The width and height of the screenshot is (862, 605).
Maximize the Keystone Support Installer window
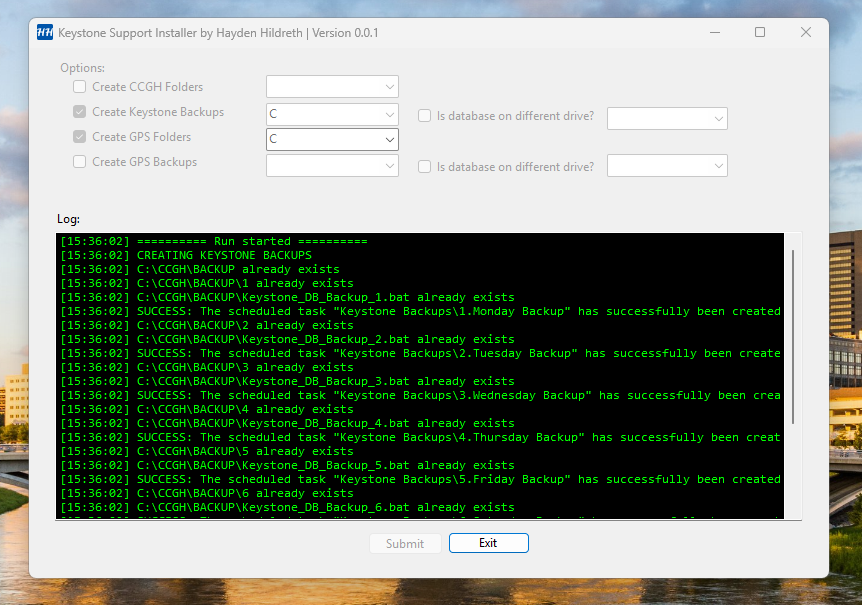coord(760,32)
